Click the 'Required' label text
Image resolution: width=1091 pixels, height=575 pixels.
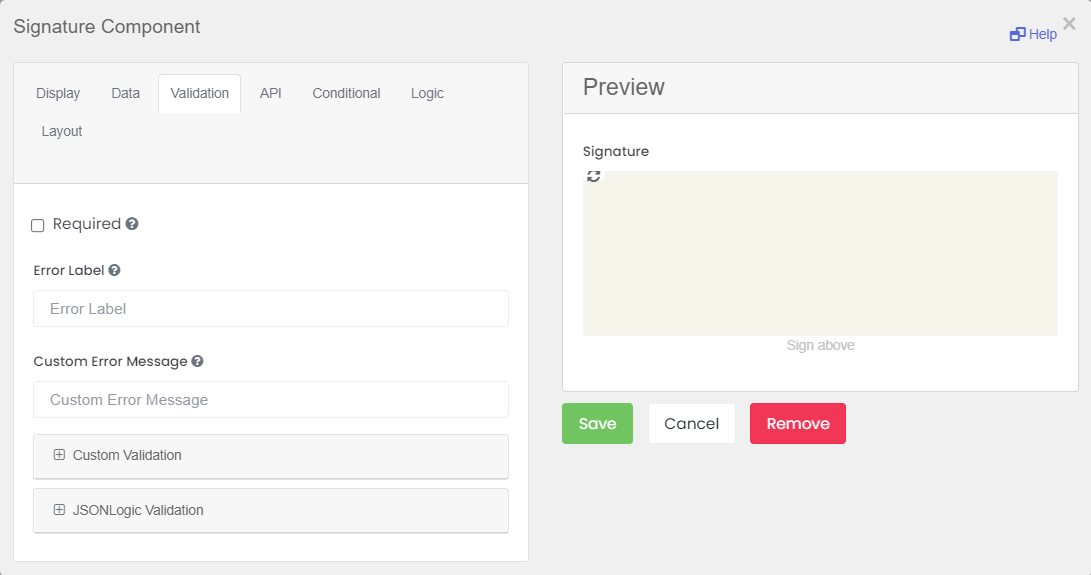pyautogui.click(x=87, y=223)
